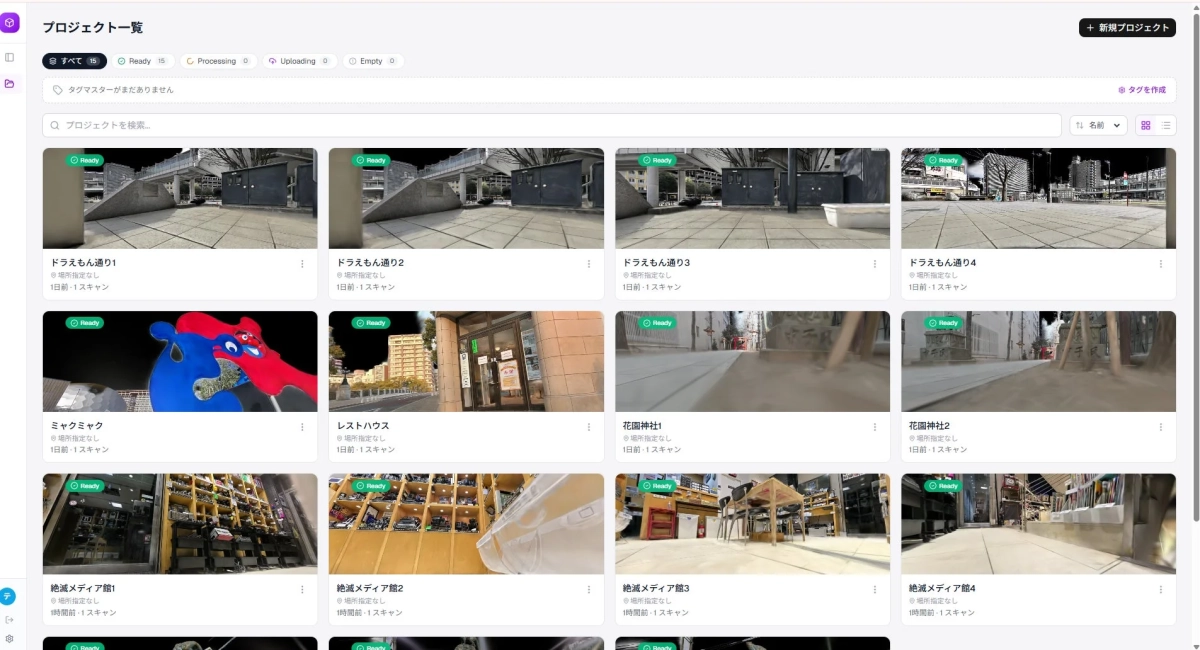Click the user avatar in sidebar

coord(8,597)
